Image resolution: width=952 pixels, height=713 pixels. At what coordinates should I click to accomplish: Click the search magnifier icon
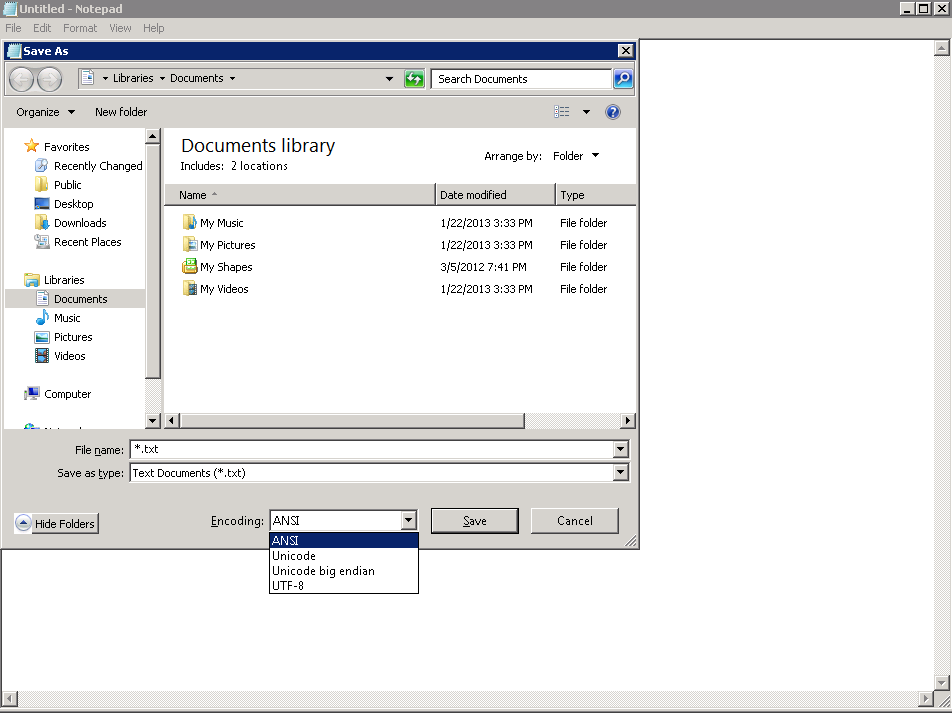622,79
